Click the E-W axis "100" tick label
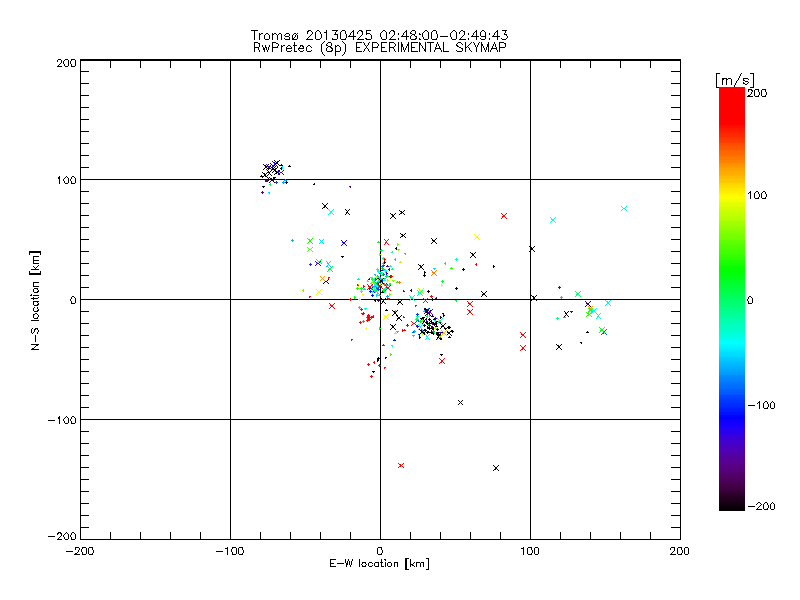The width and height of the screenshot is (800, 600). (x=530, y=551)
